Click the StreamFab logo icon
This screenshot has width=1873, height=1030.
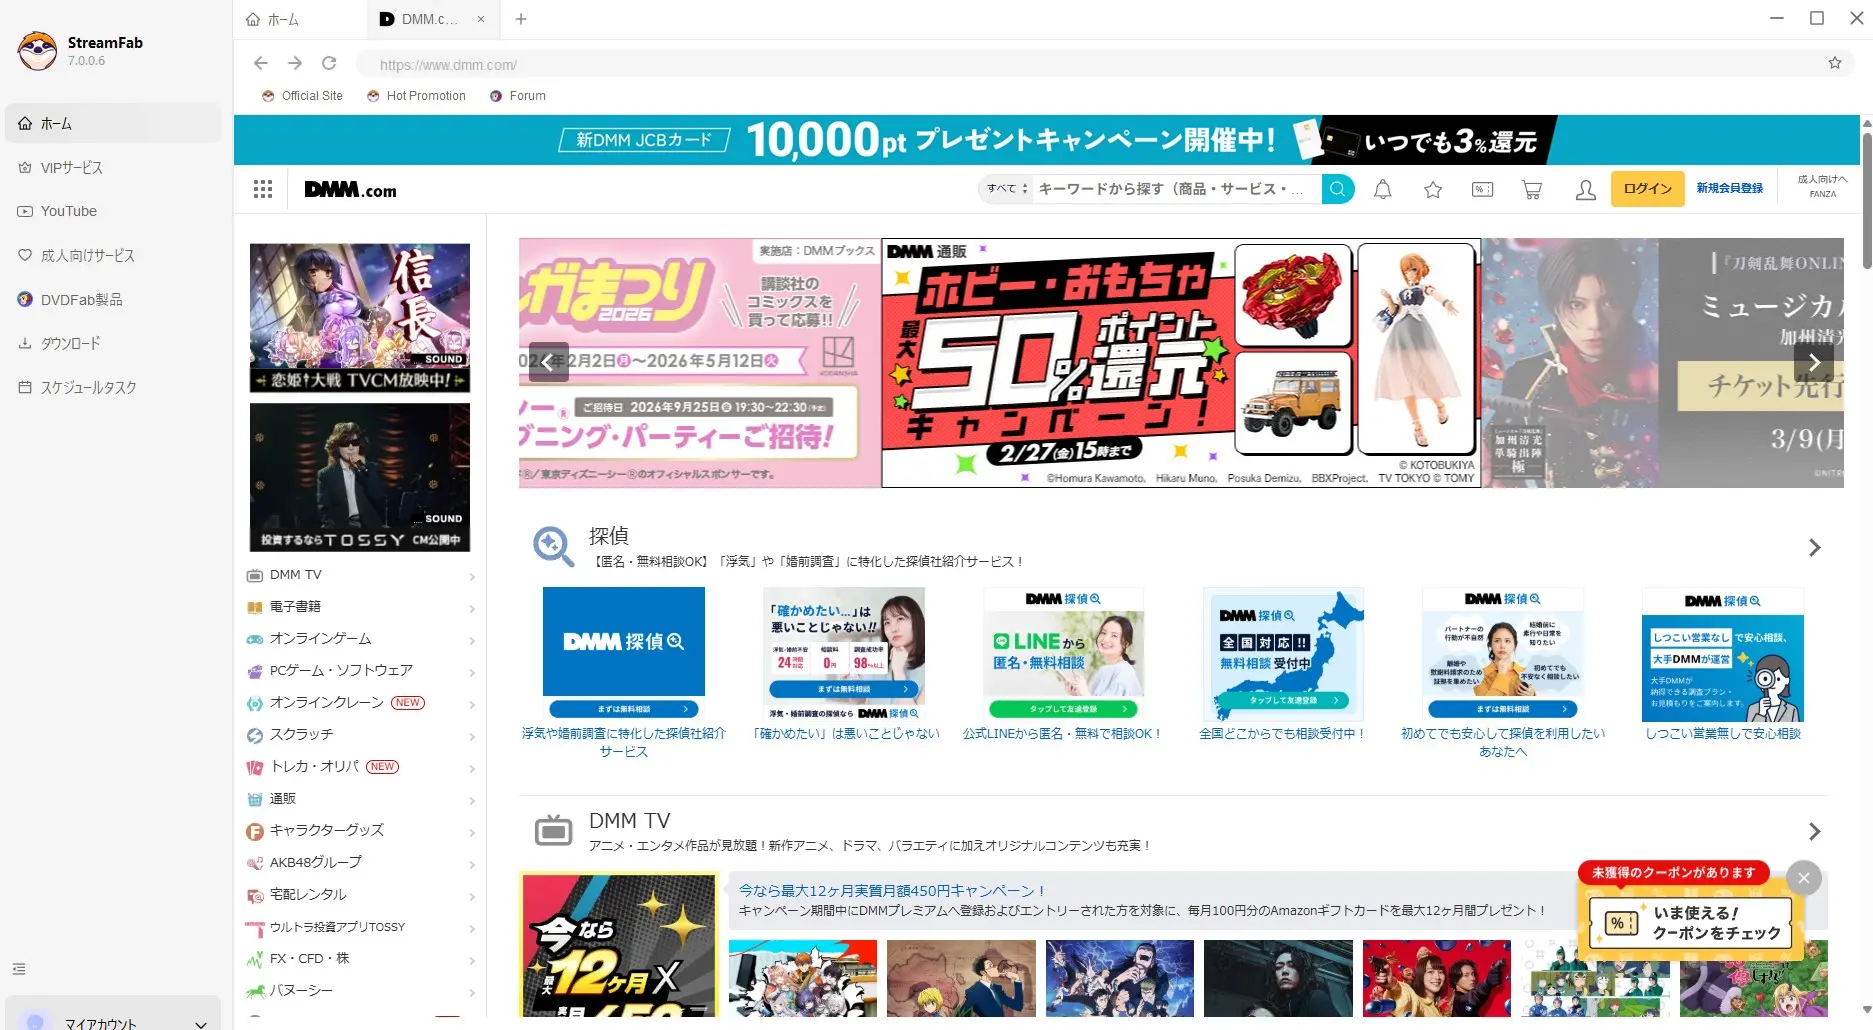coord(38,50)
